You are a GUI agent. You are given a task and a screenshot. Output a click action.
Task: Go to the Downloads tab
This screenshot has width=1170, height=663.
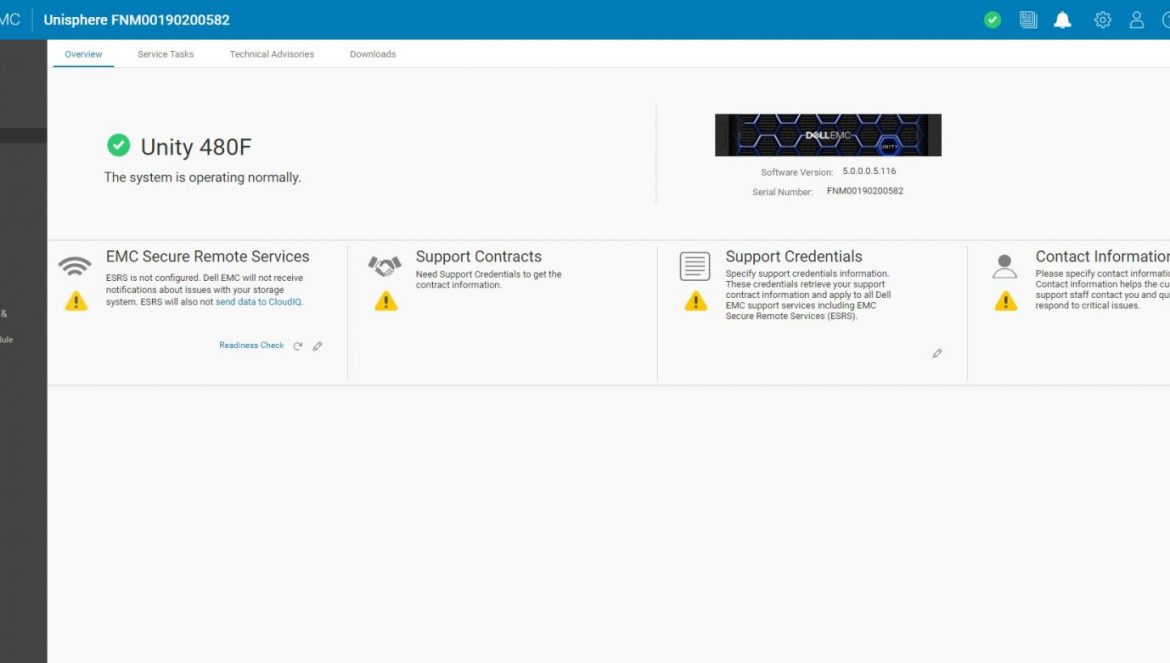pos(372,54)
